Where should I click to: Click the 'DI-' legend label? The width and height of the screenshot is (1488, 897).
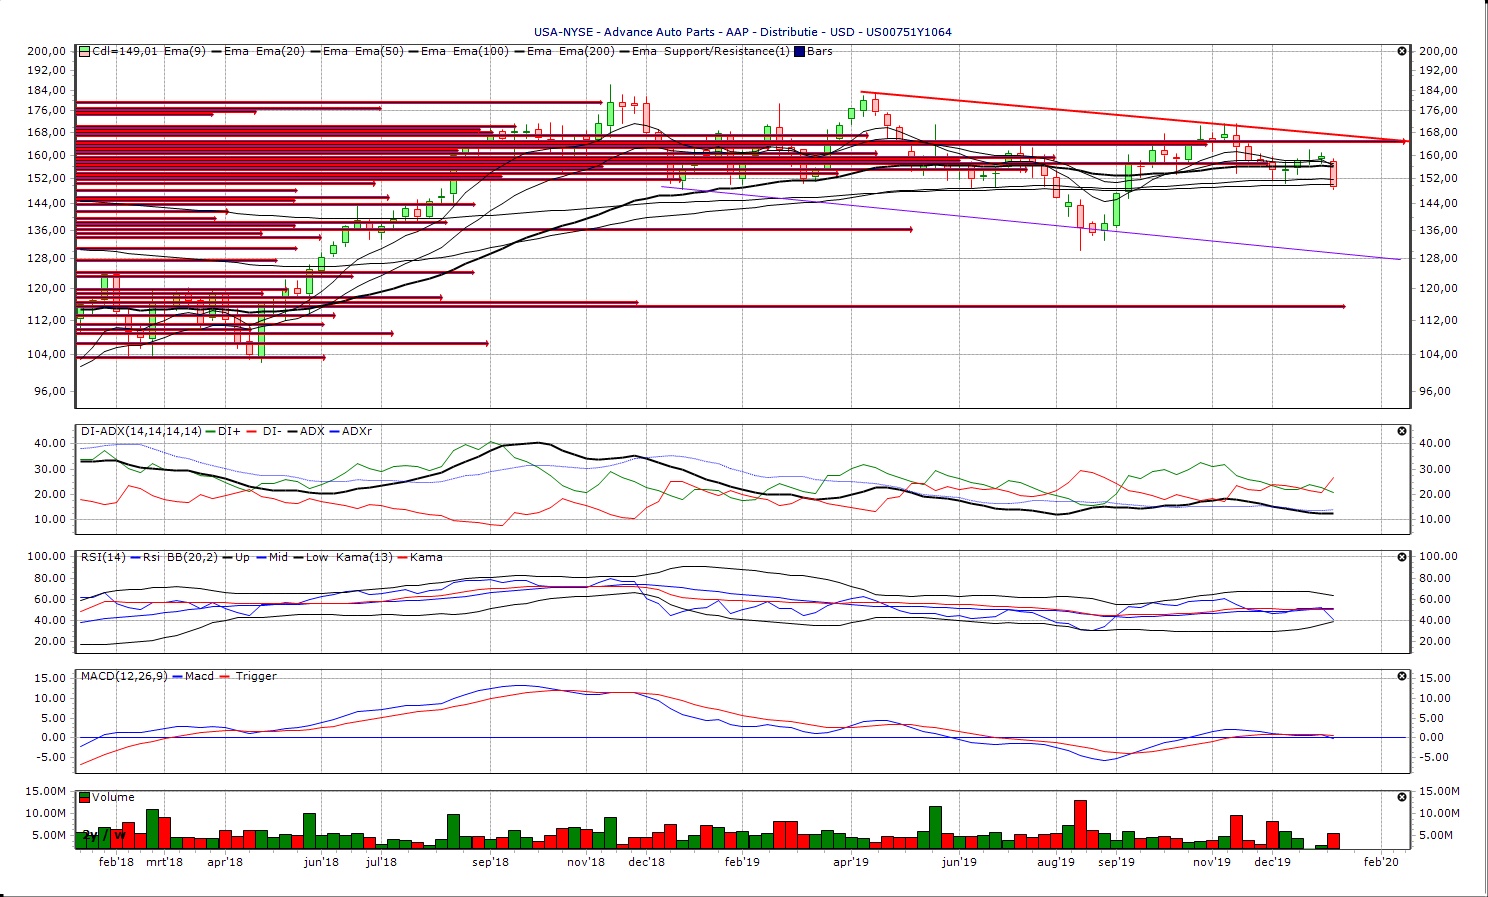[272, 431]
